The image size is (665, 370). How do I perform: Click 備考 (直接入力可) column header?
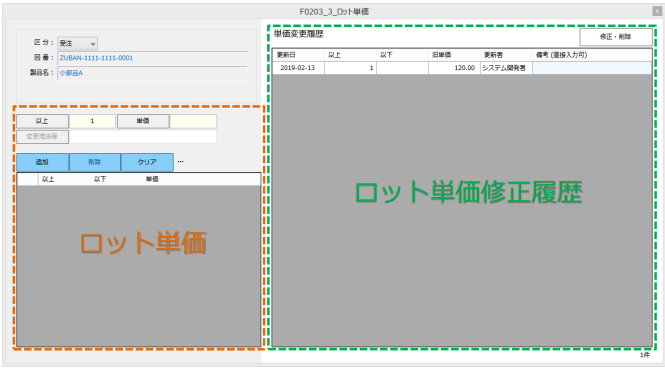click(x=592, y=55)
